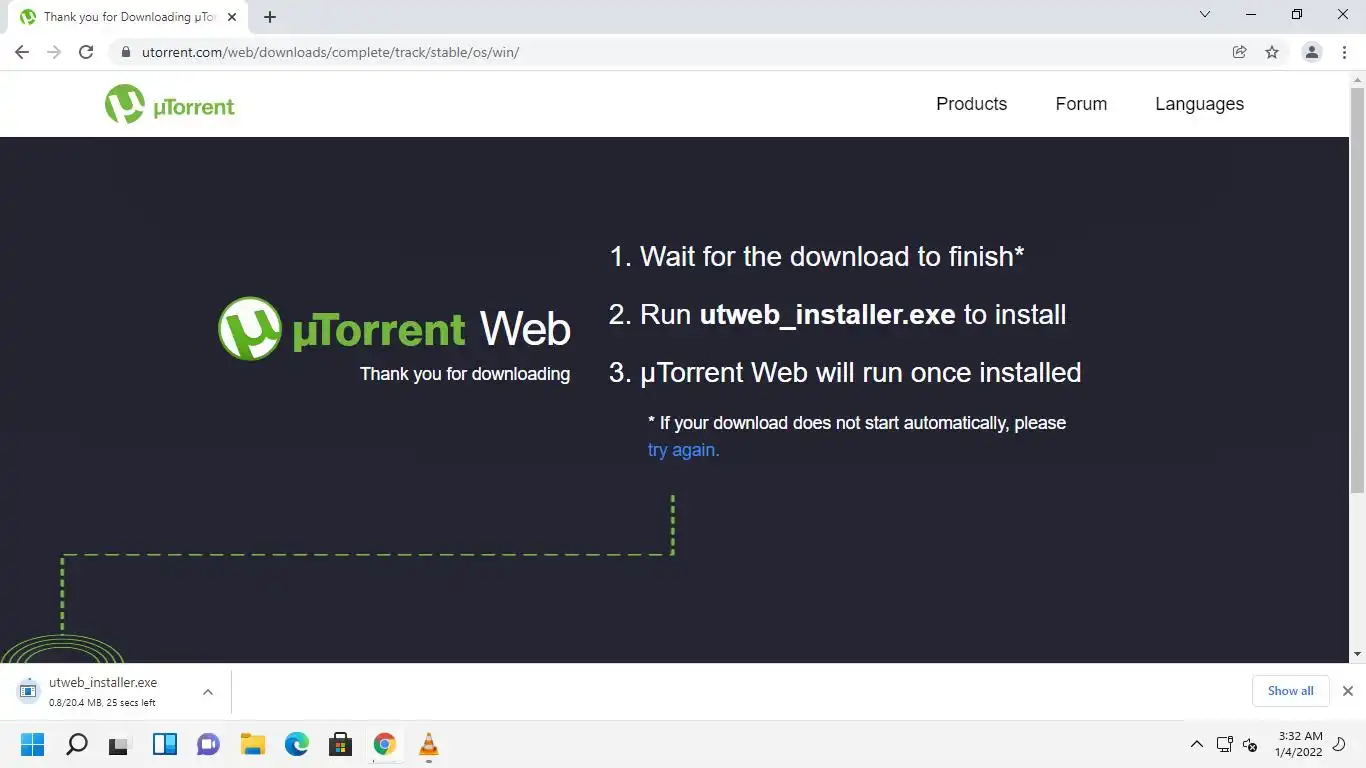Viewport: 1366px width, 768px height.
Task: Click the utweb_installer.exe download item
Action: [102, 692]
